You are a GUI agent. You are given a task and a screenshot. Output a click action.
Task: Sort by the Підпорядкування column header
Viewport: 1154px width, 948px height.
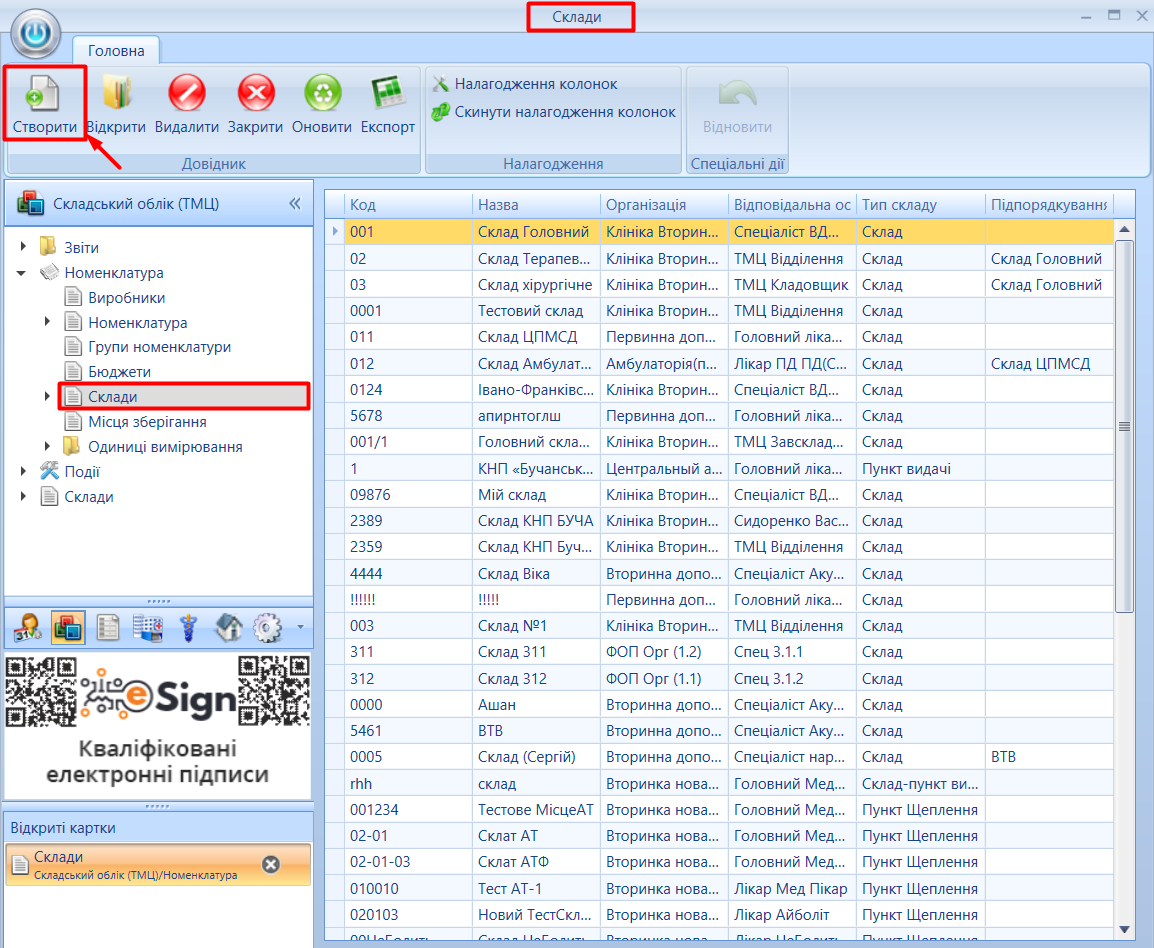1049,205
